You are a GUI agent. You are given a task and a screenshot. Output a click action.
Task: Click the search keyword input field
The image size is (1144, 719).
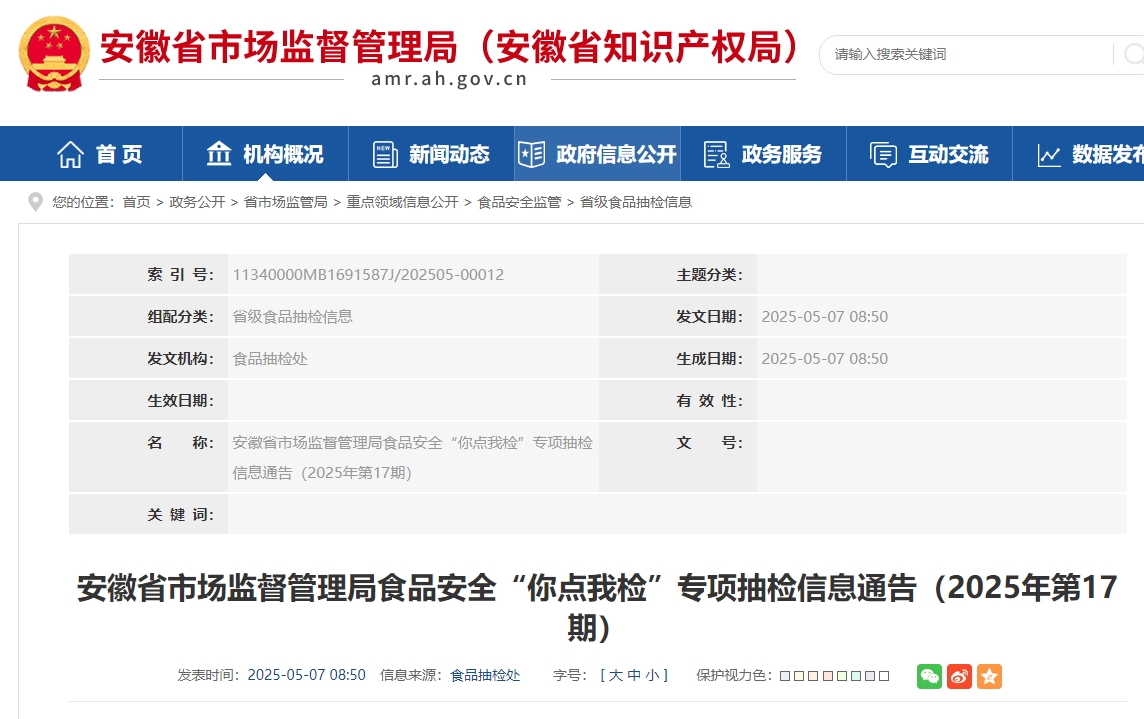[x=965, y=55]
